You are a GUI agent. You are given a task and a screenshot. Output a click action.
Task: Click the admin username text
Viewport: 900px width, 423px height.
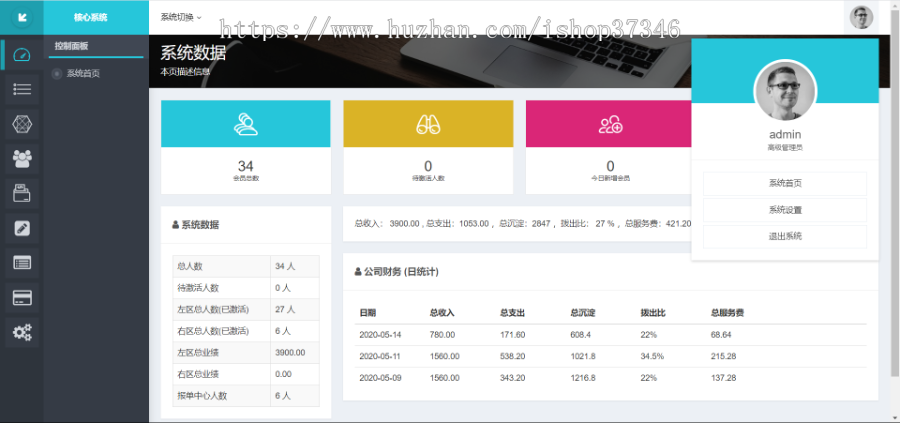pyautogui.click(x=785, y=135)
